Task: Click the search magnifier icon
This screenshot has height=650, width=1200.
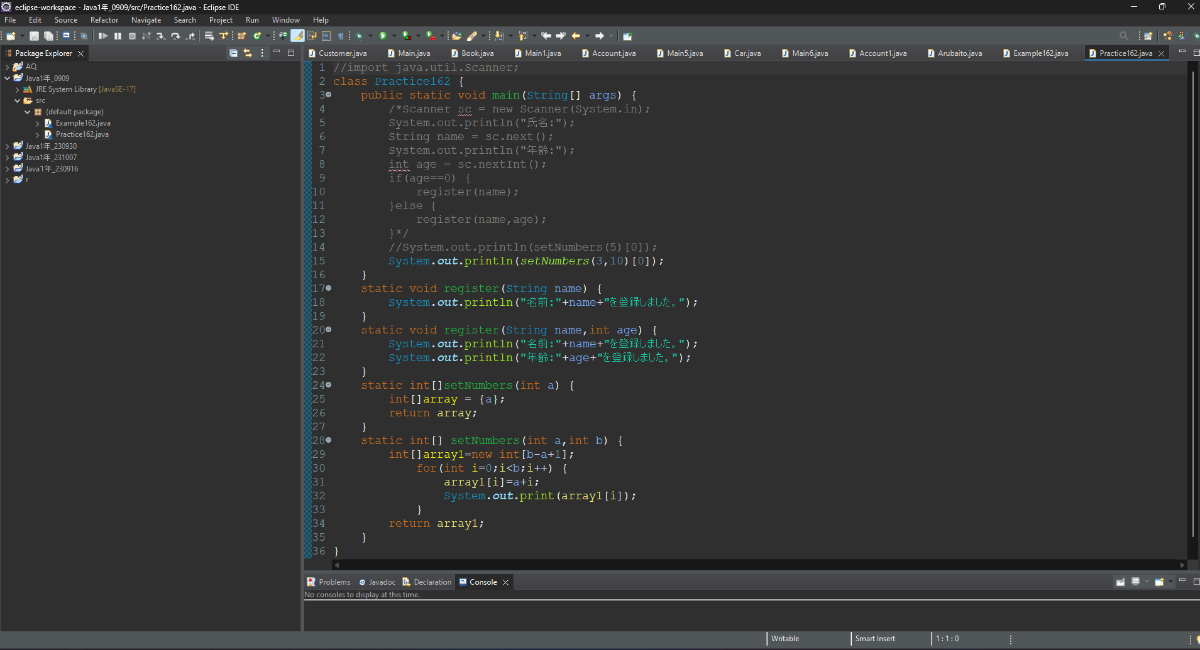Action: click(1124, 36)
